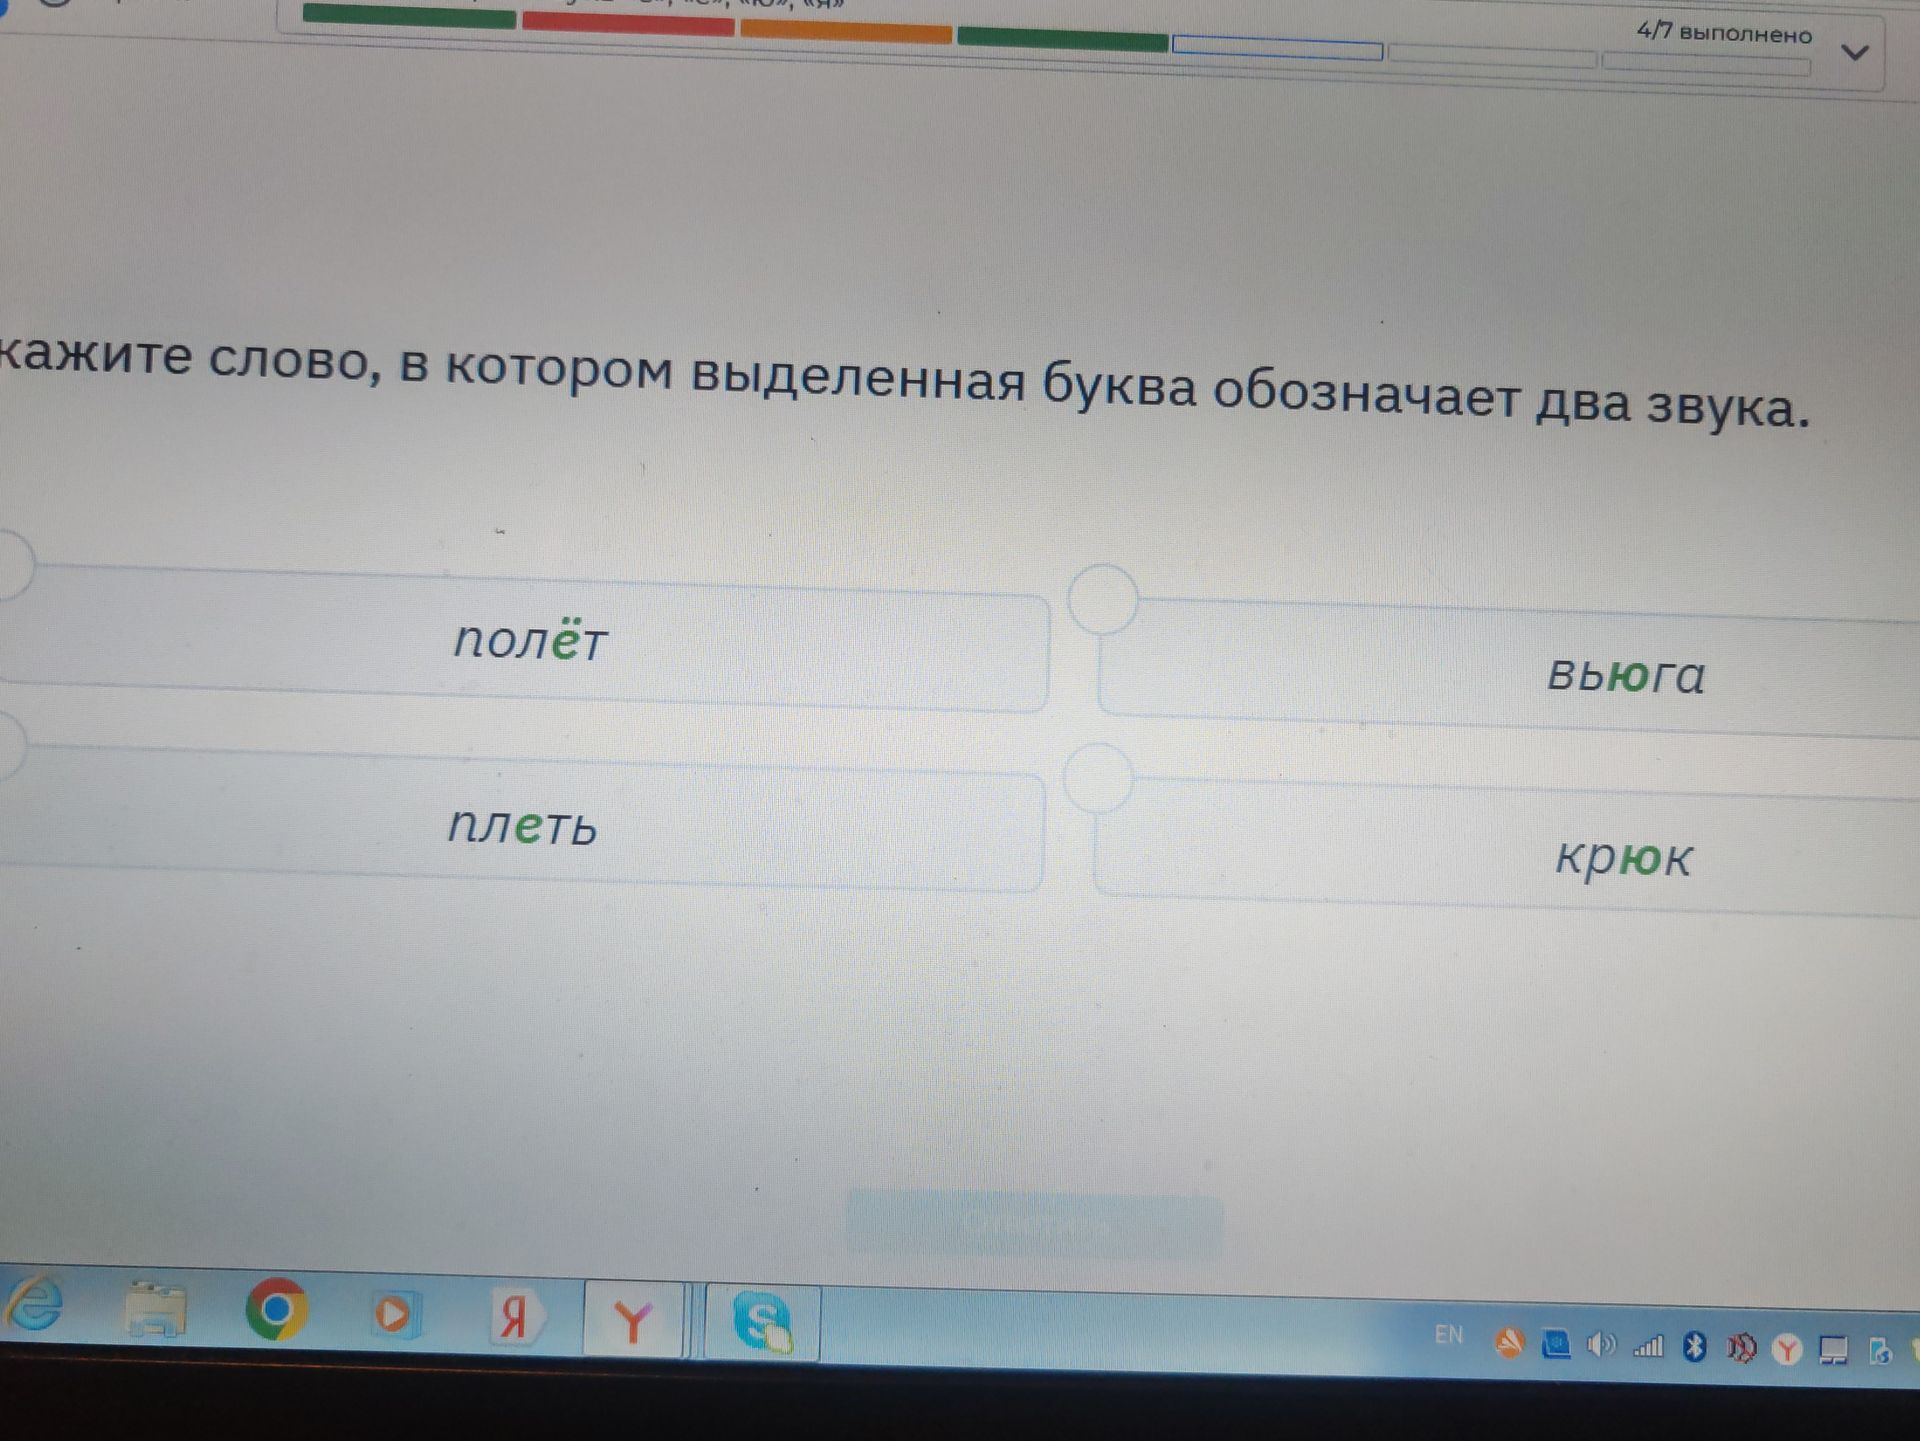Open Skype from the taskbar
This screenshot has width=1920, height=1441.
coord(763,1323)
